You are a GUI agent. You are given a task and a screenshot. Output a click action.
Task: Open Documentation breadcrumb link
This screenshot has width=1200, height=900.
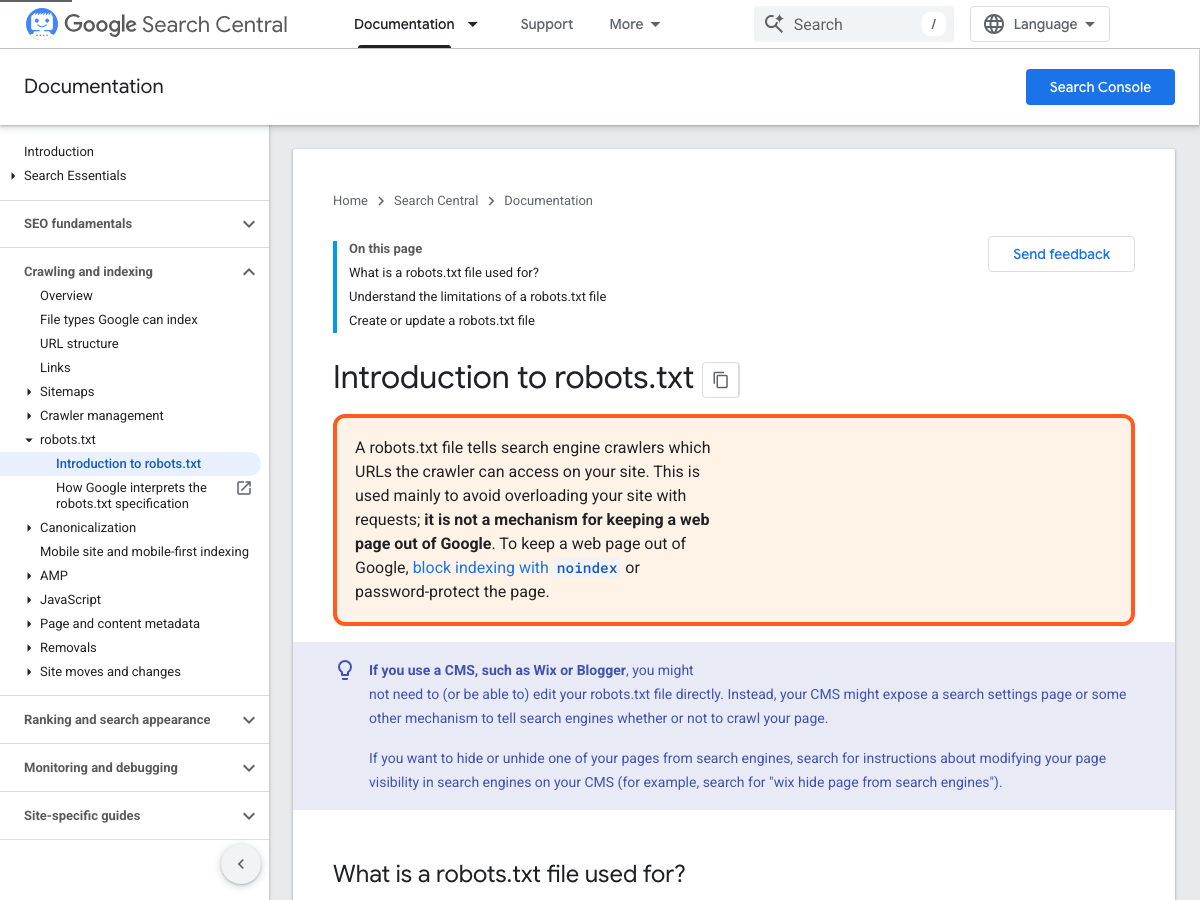(x=548, y=201)
